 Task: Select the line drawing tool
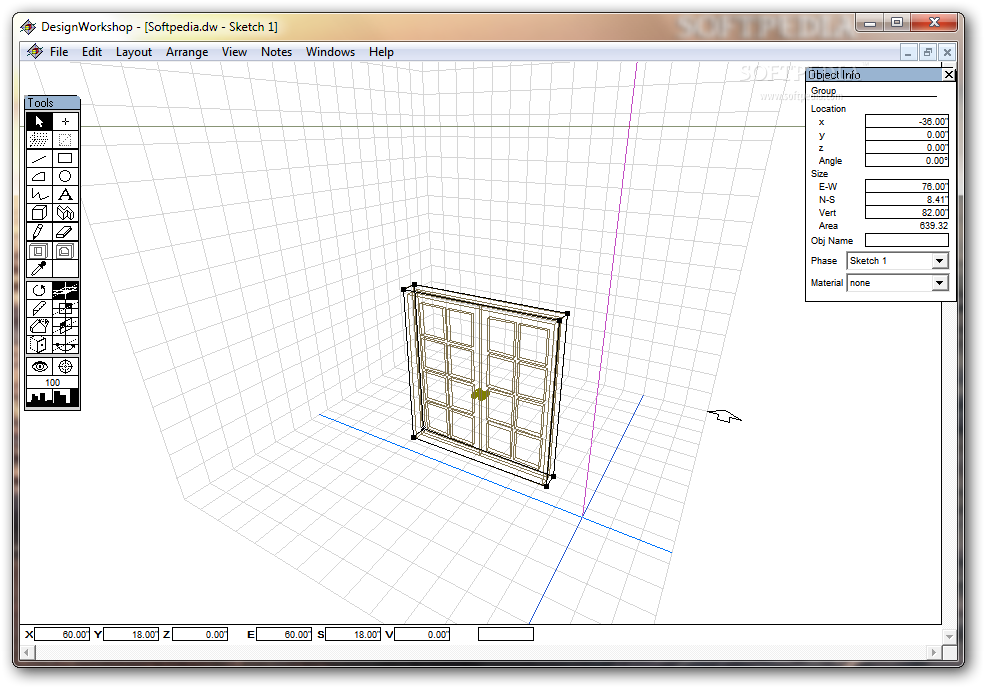(39, 158)
